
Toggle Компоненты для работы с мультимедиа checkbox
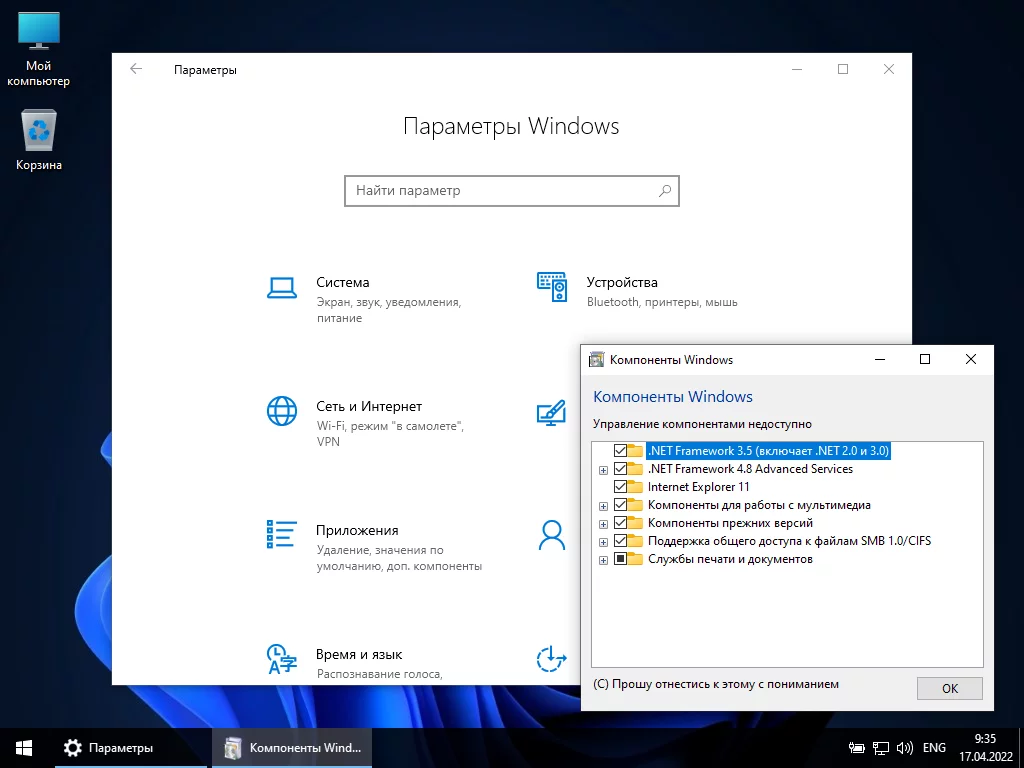620,505
